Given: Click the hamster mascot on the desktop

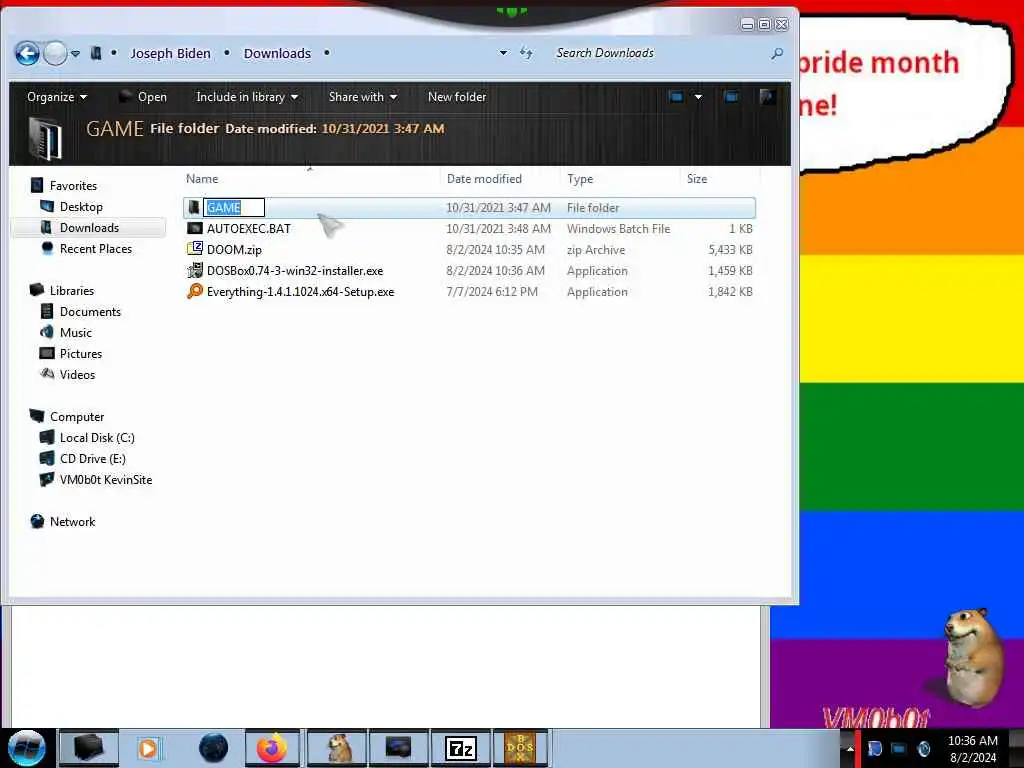Looking at the screenshot, I should click(972, 658).
